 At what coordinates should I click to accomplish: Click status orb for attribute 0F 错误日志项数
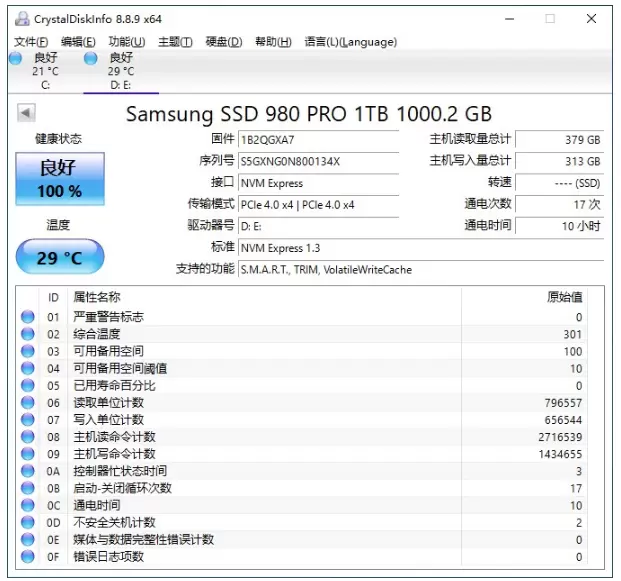click(28, 557)
